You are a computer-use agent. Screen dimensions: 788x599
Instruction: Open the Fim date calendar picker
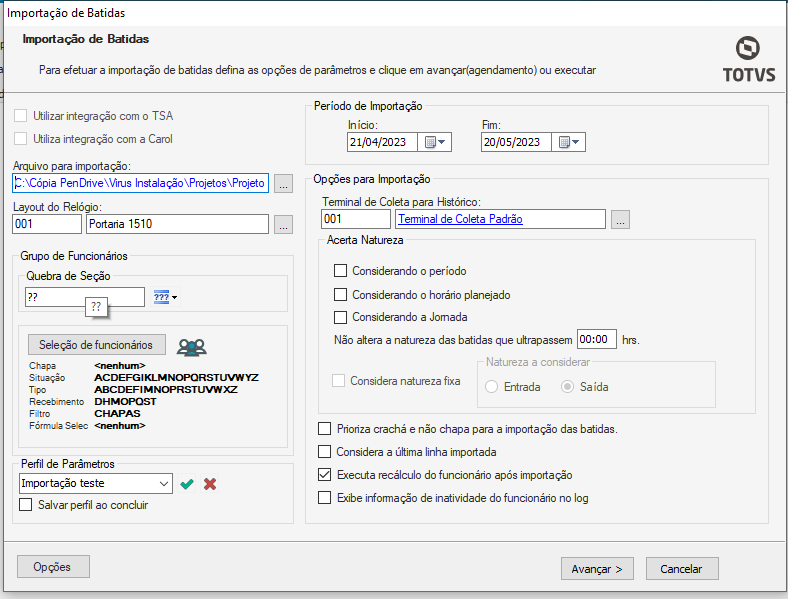point(570,142)
